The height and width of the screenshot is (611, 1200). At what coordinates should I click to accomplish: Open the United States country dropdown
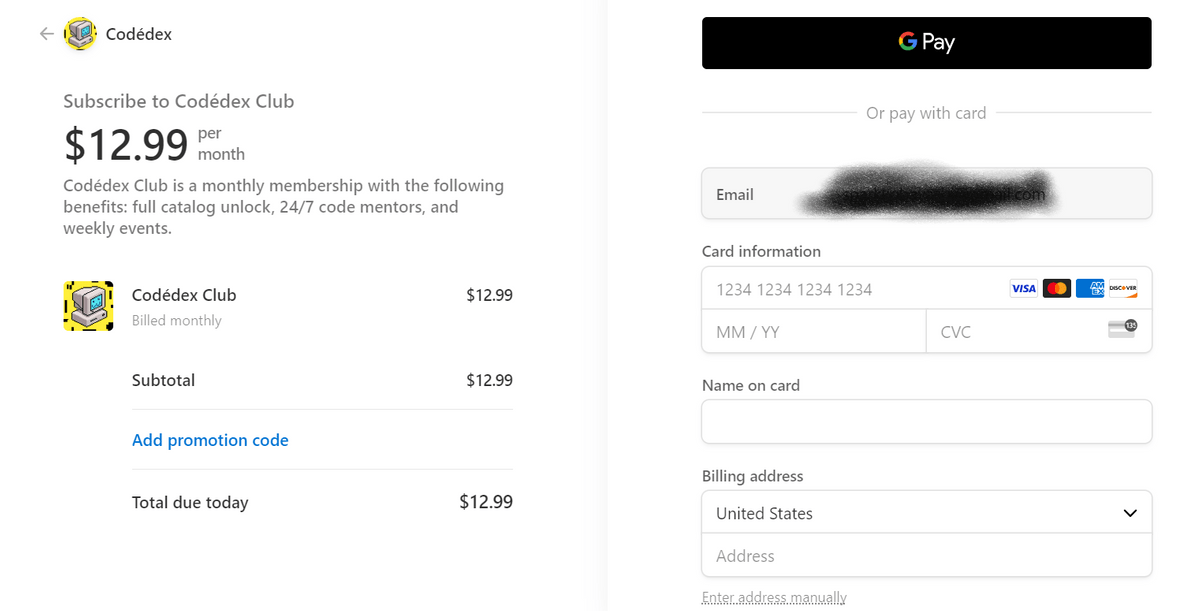[900, 513]
